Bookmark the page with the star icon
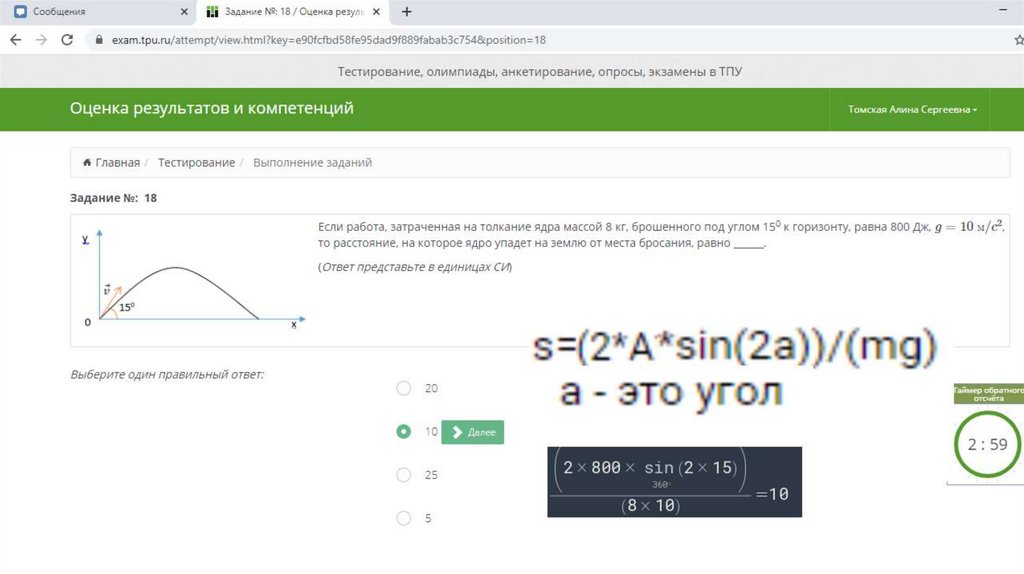This screenshot has height=574, width=1024. coord(1019,40)
